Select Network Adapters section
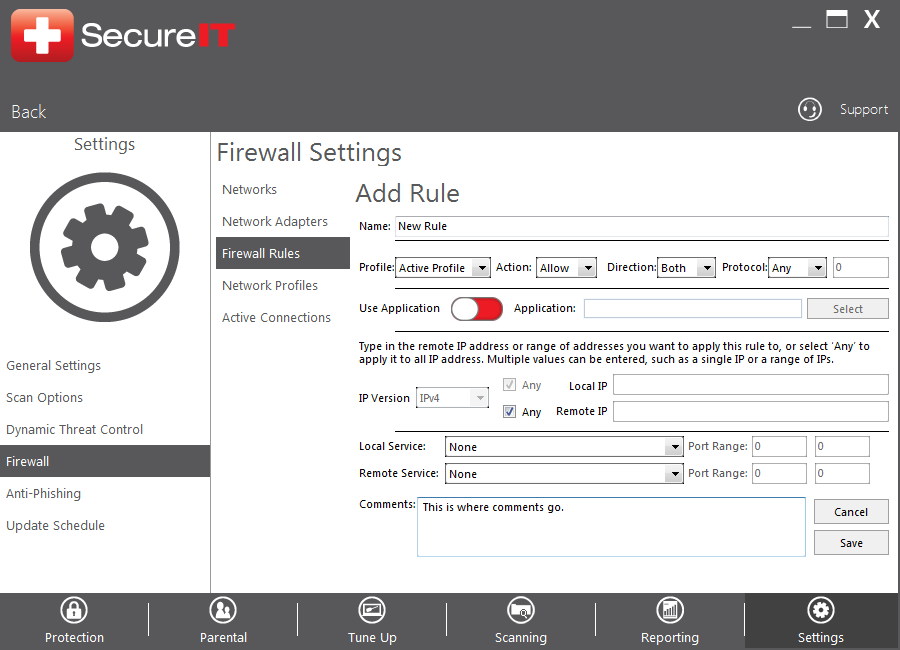 [275, 222]
